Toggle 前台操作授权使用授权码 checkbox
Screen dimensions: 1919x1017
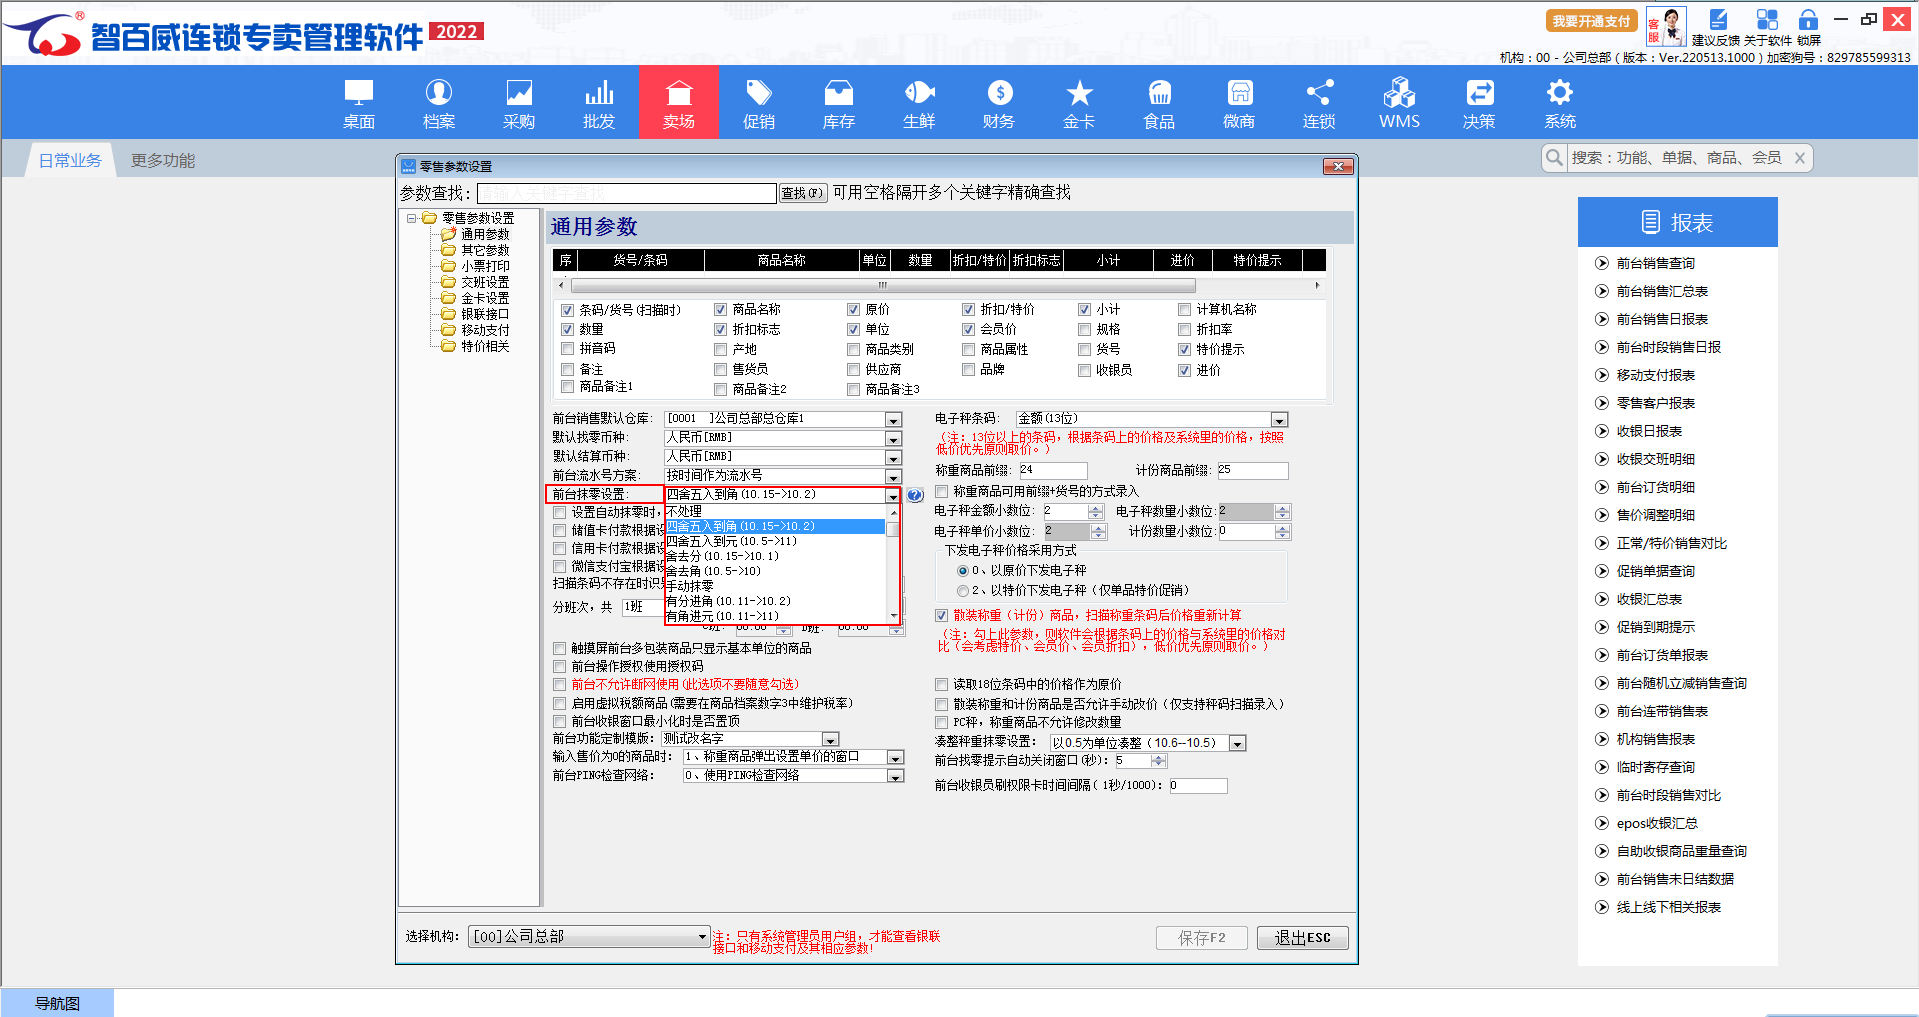(560, 667)
